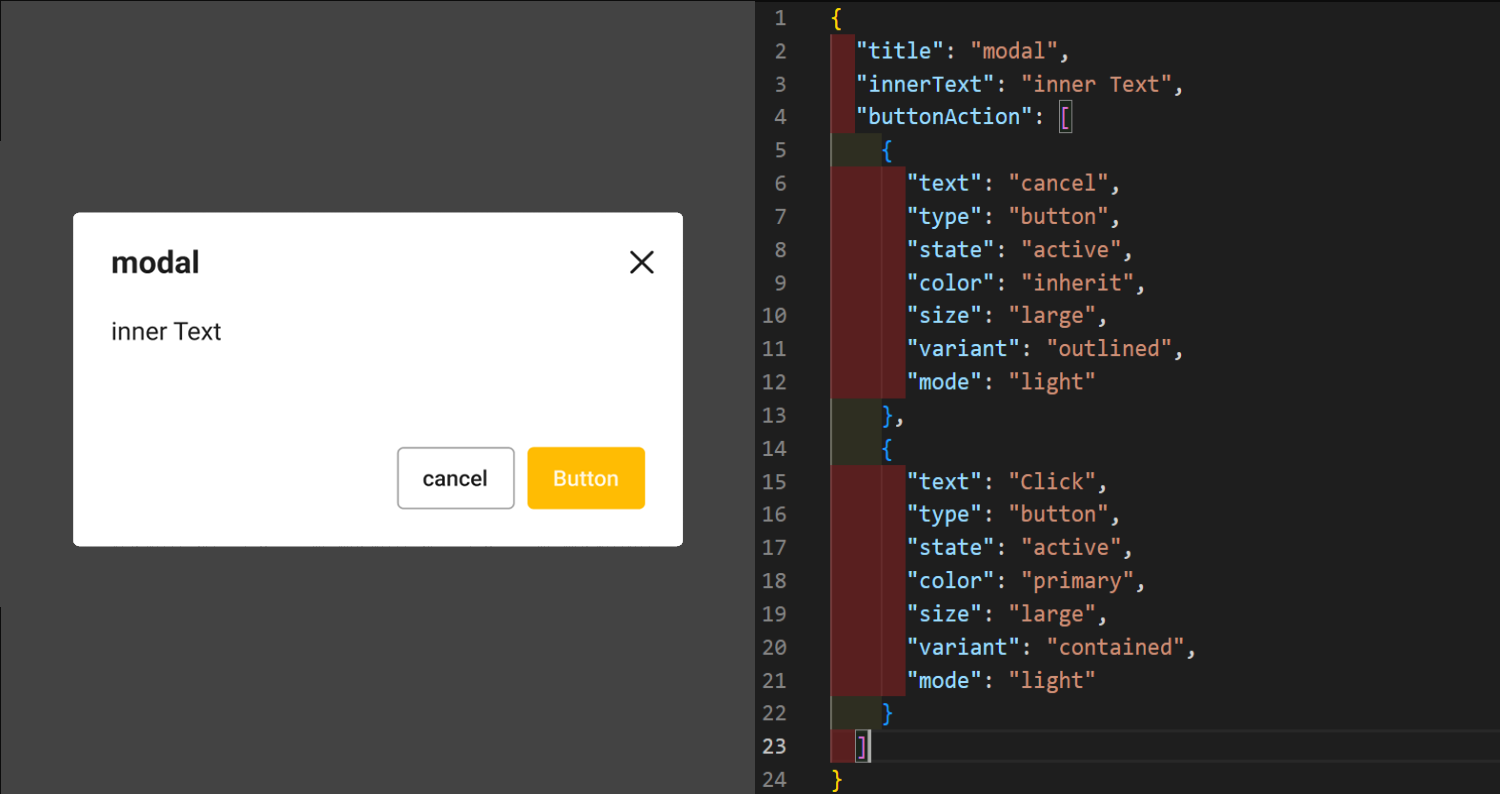1500x794 pixels.
Task: Click the 'inner Text' paragraph in the modal
Action: [166, 331]
